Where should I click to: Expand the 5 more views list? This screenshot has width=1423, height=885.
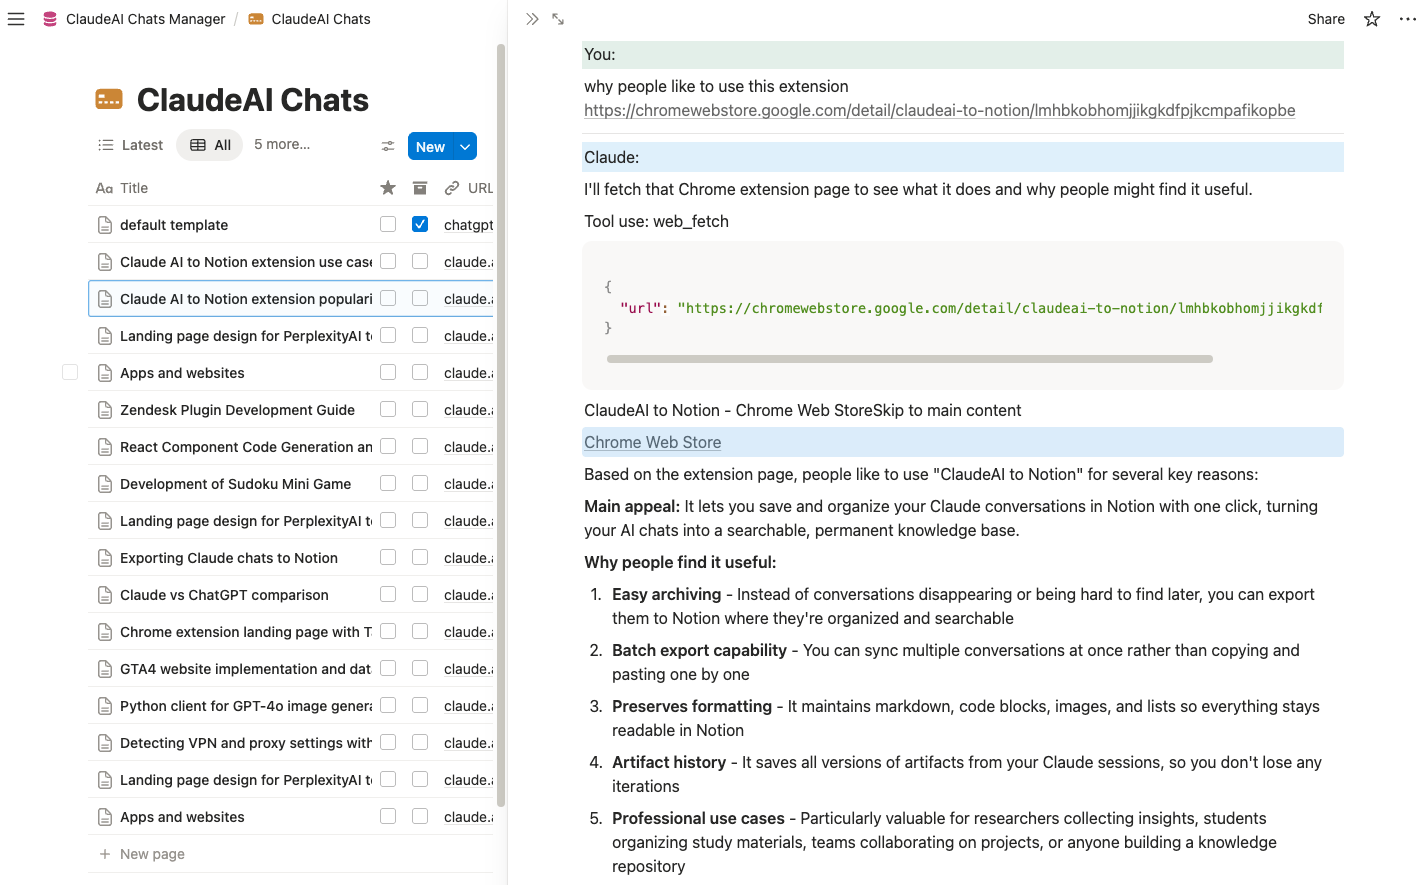(282, 144)
